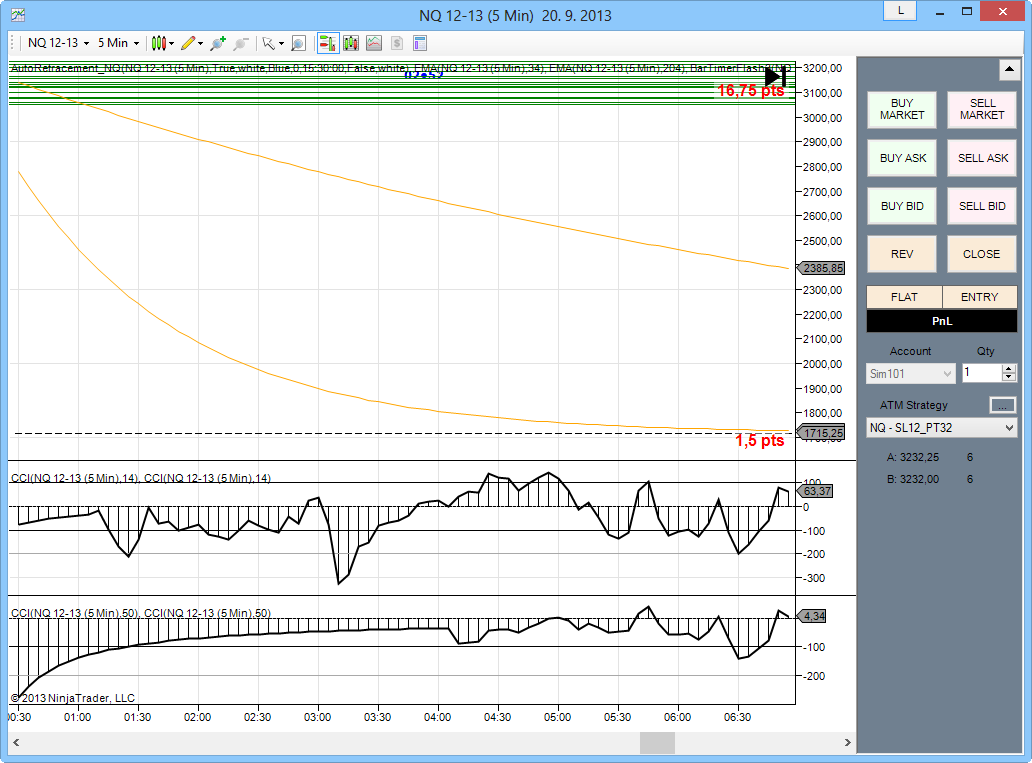Toggle the Chart Trader panel icon
Viewport: 1032px width, 763px height.
[327, 43]
